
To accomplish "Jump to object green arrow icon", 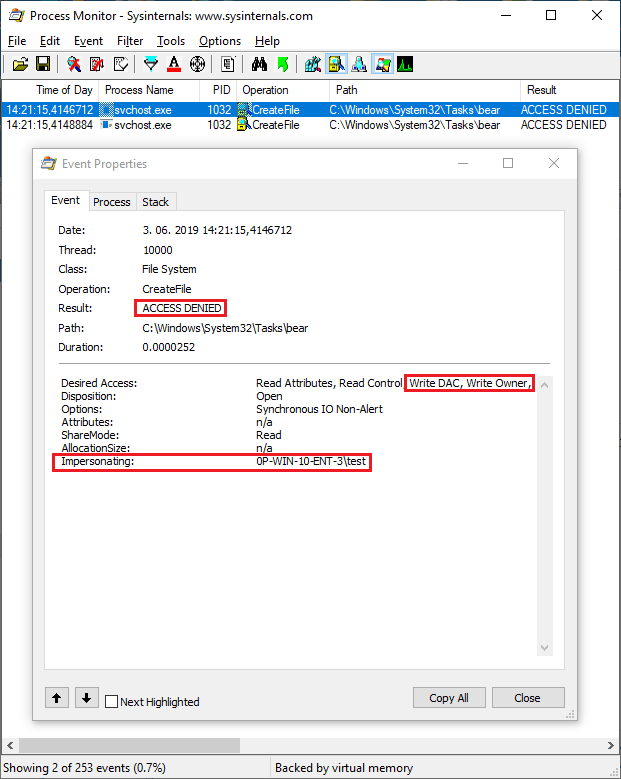I will coord(283,64).
